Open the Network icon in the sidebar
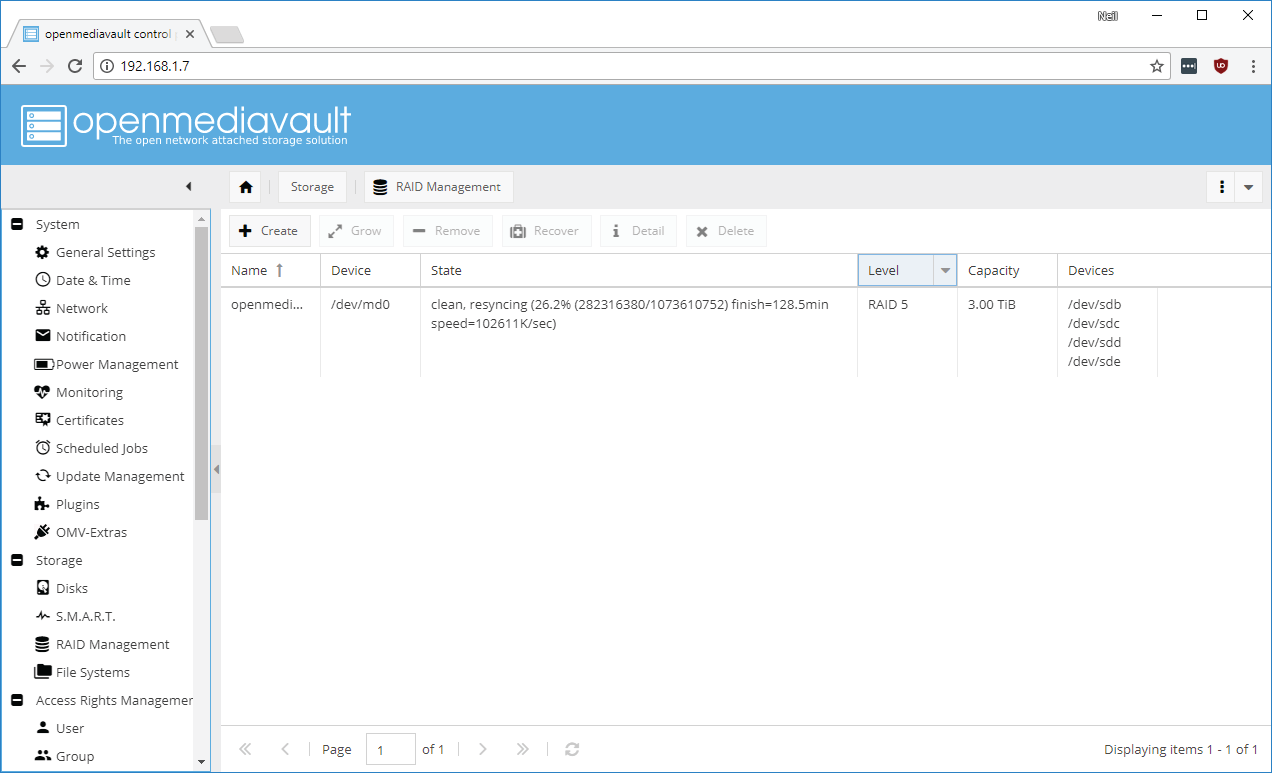The width and height of the screenshot is (1272, 773). [42, 308]
